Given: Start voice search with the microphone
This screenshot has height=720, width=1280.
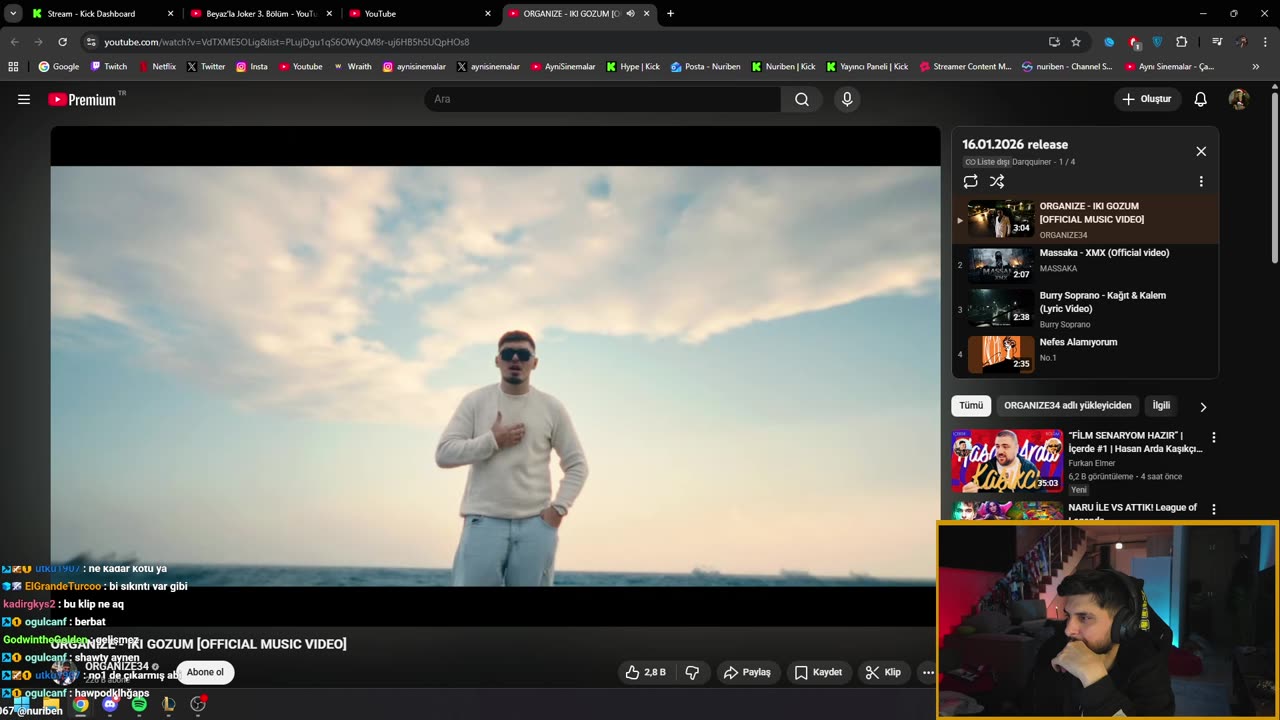Looking at the screenshot, I should [x=847, y=99].
